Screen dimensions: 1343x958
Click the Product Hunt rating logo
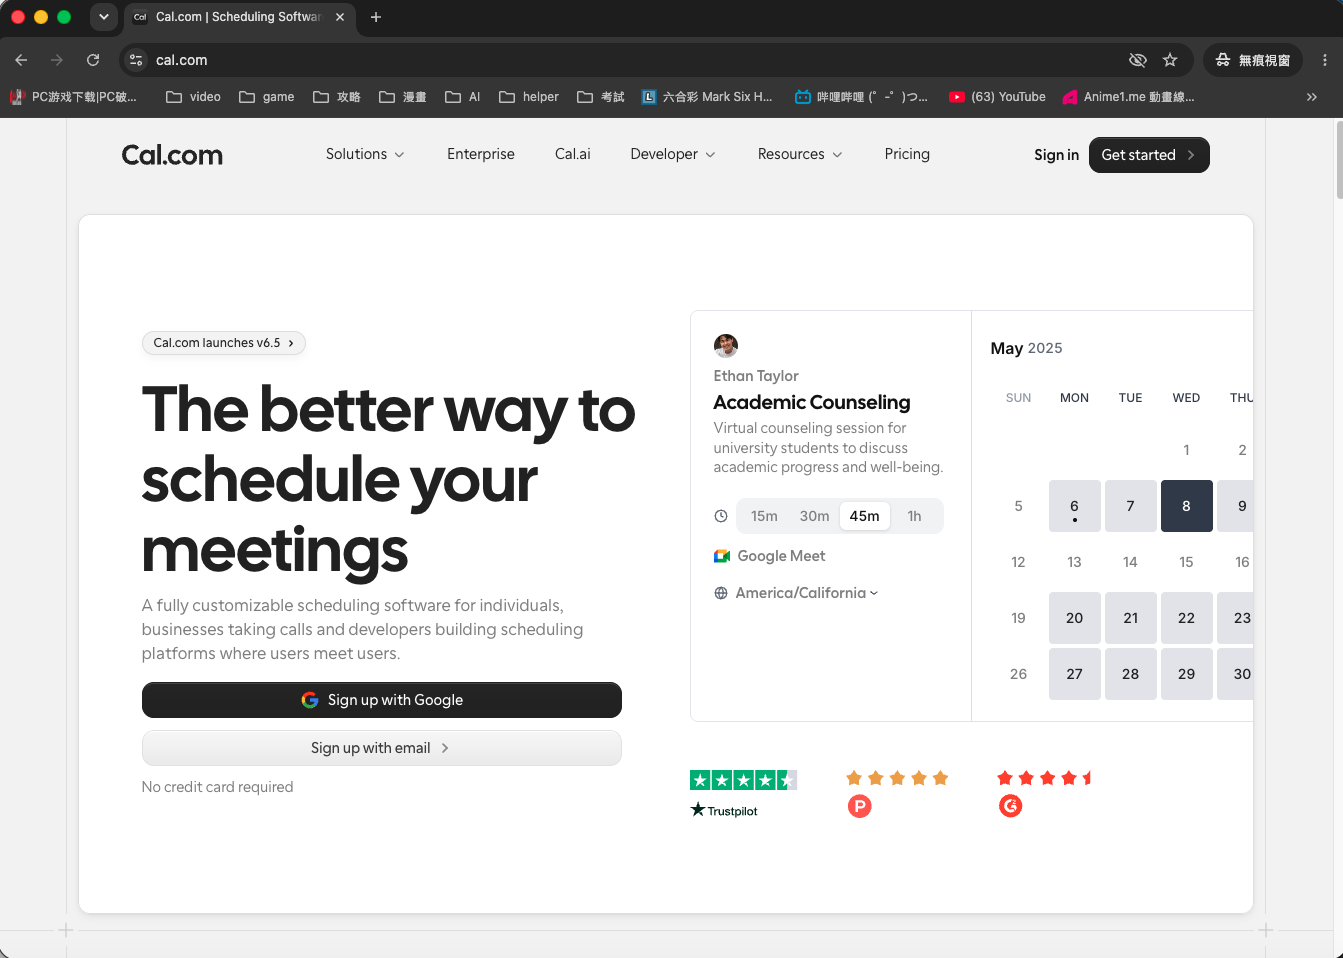[859, 806]
